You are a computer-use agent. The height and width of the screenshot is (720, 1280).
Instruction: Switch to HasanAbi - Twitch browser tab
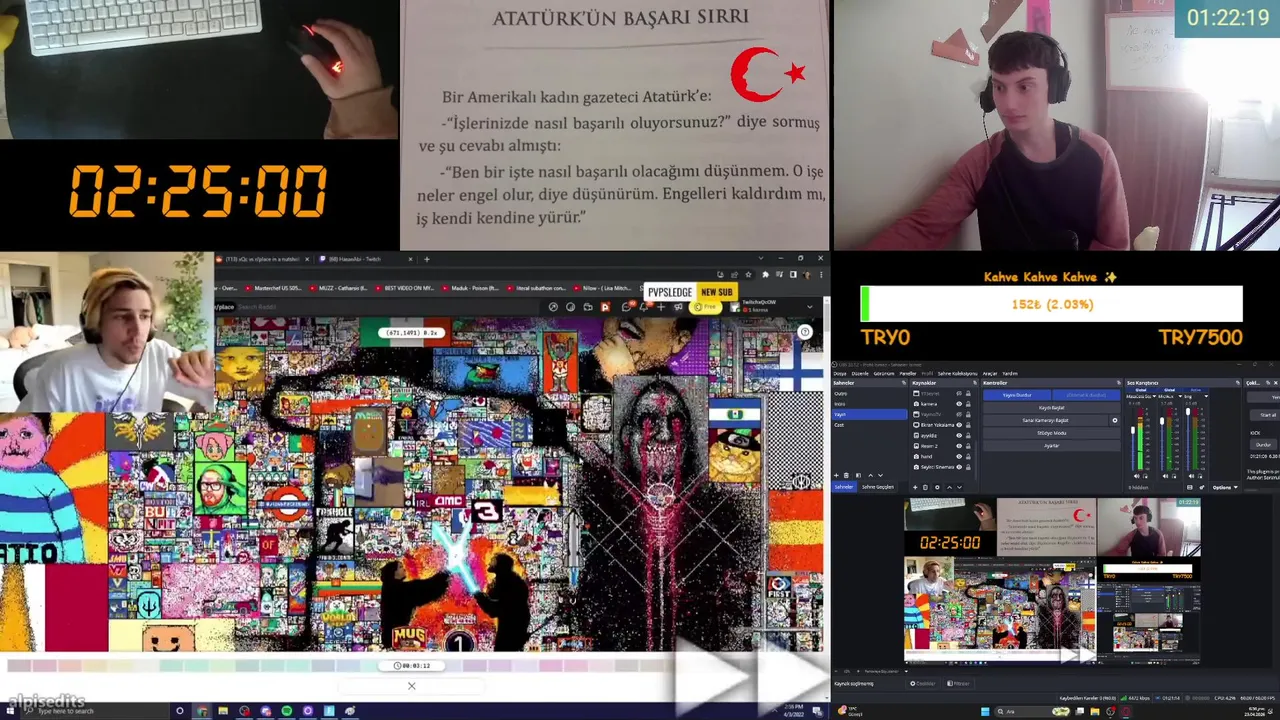[x=364, y=259]
